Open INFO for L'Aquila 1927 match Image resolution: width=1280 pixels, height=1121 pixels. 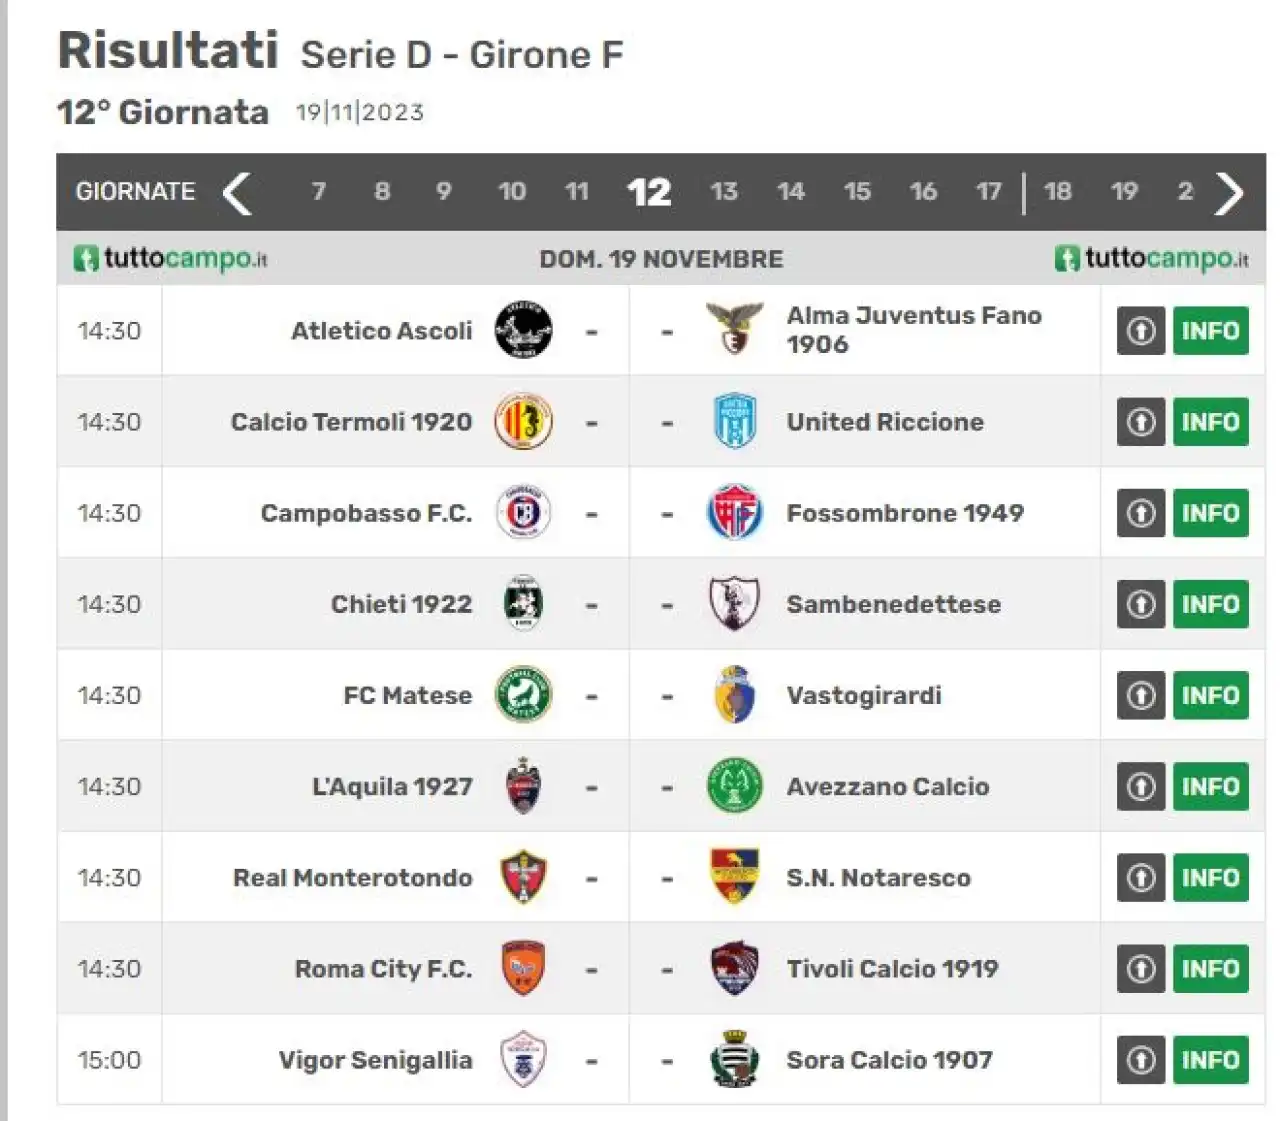pos(1210,786)
